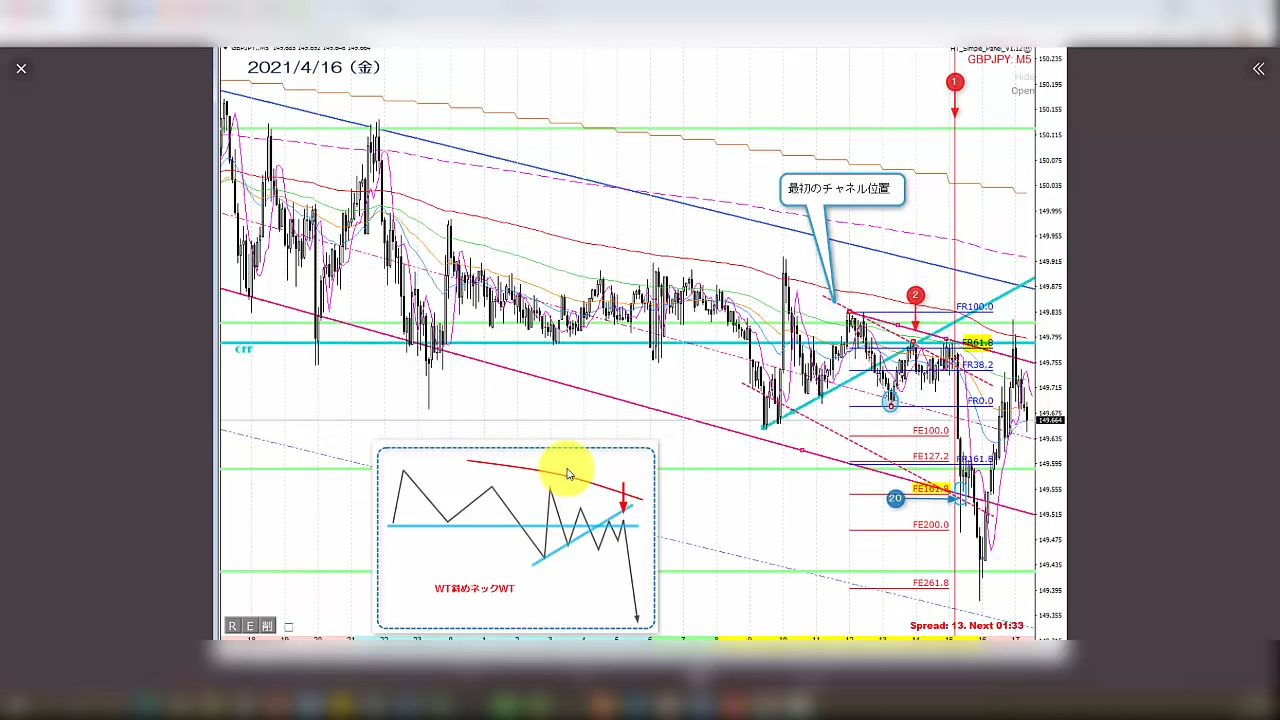The width and height of the screenshot is (1280, 720).
Task: Select the FR100.0 retracement label
Action: [x=974, y=307]
